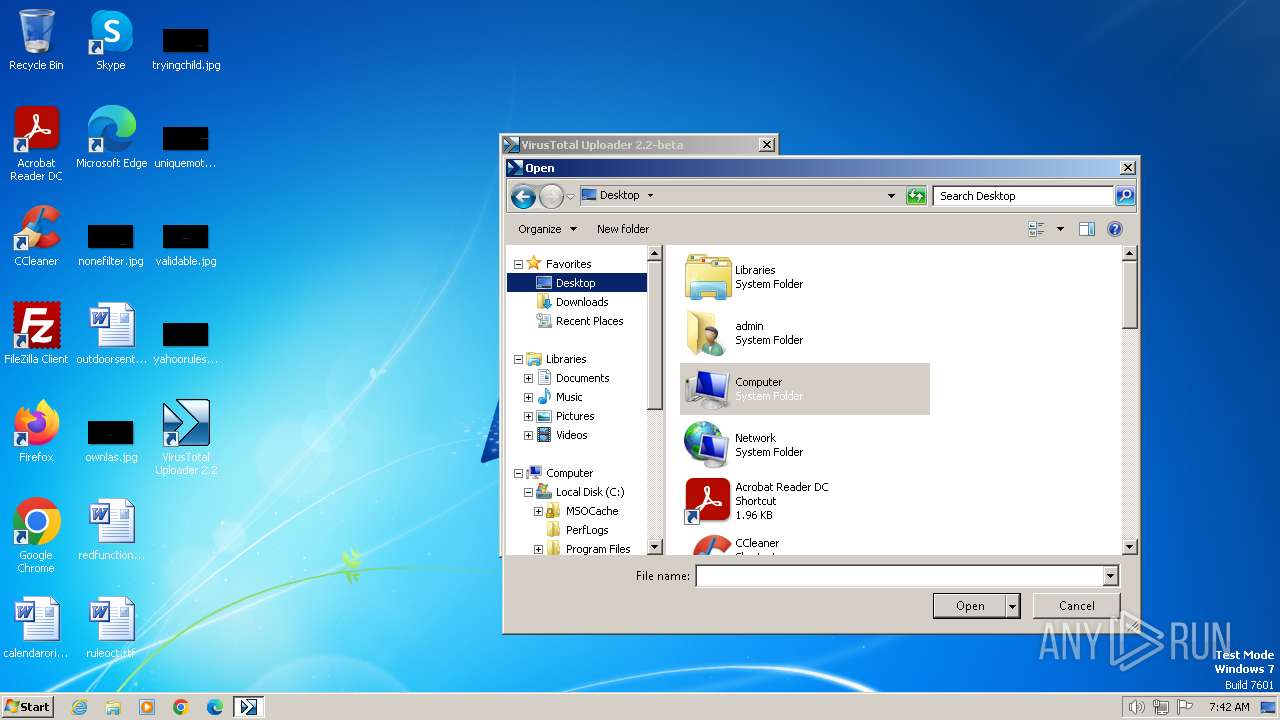Select Microsoft Edge desktop shortcut
This screenshot has width=1280, height=720.
(111, 138)
